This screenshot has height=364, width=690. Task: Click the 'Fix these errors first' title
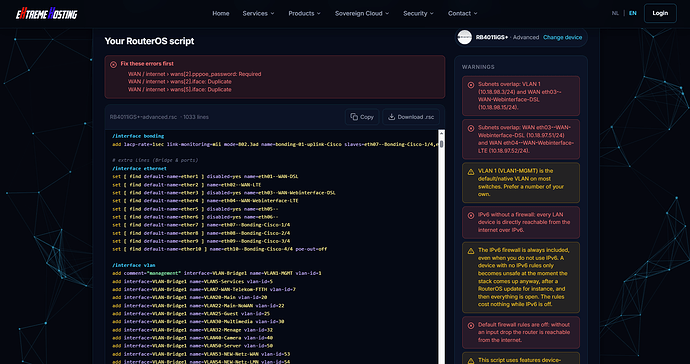(x=147, y=64)
